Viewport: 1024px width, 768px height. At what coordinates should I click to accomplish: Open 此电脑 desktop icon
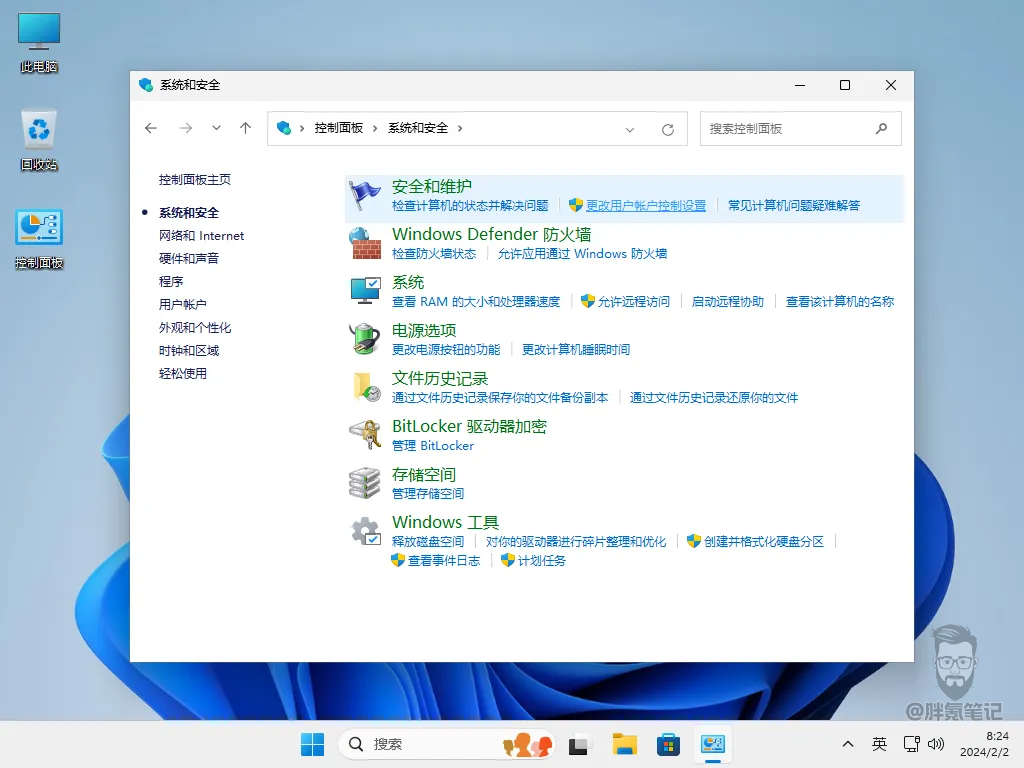click(39, 43)
